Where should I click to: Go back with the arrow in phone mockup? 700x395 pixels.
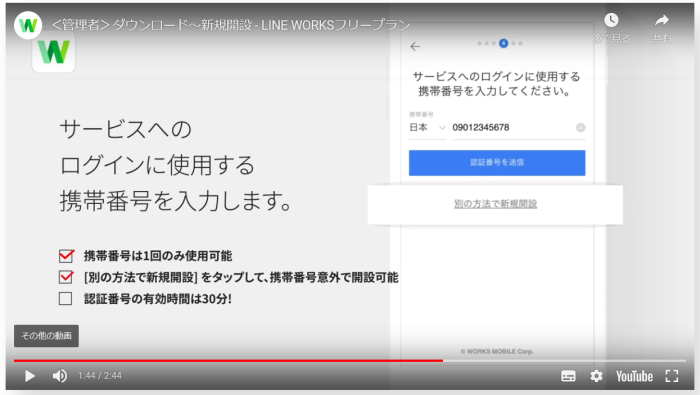(415, 46)
